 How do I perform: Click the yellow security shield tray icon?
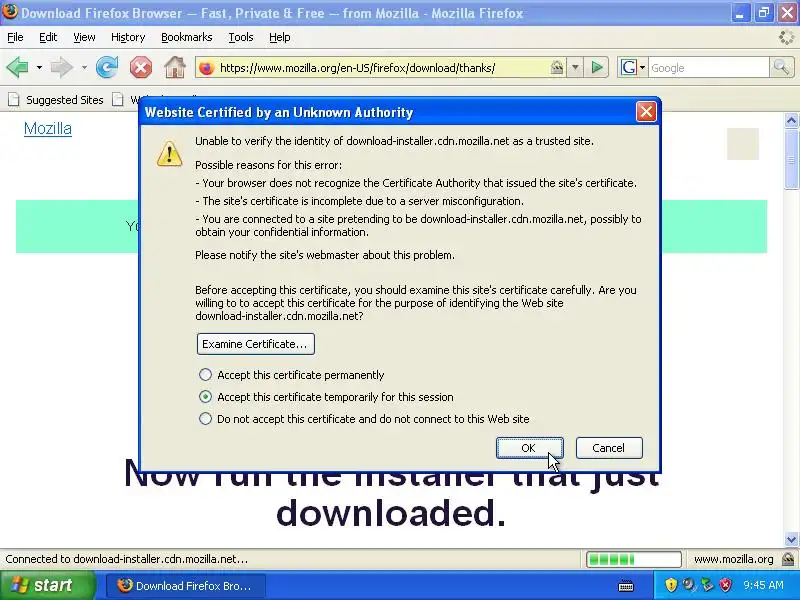click(671, 585)
